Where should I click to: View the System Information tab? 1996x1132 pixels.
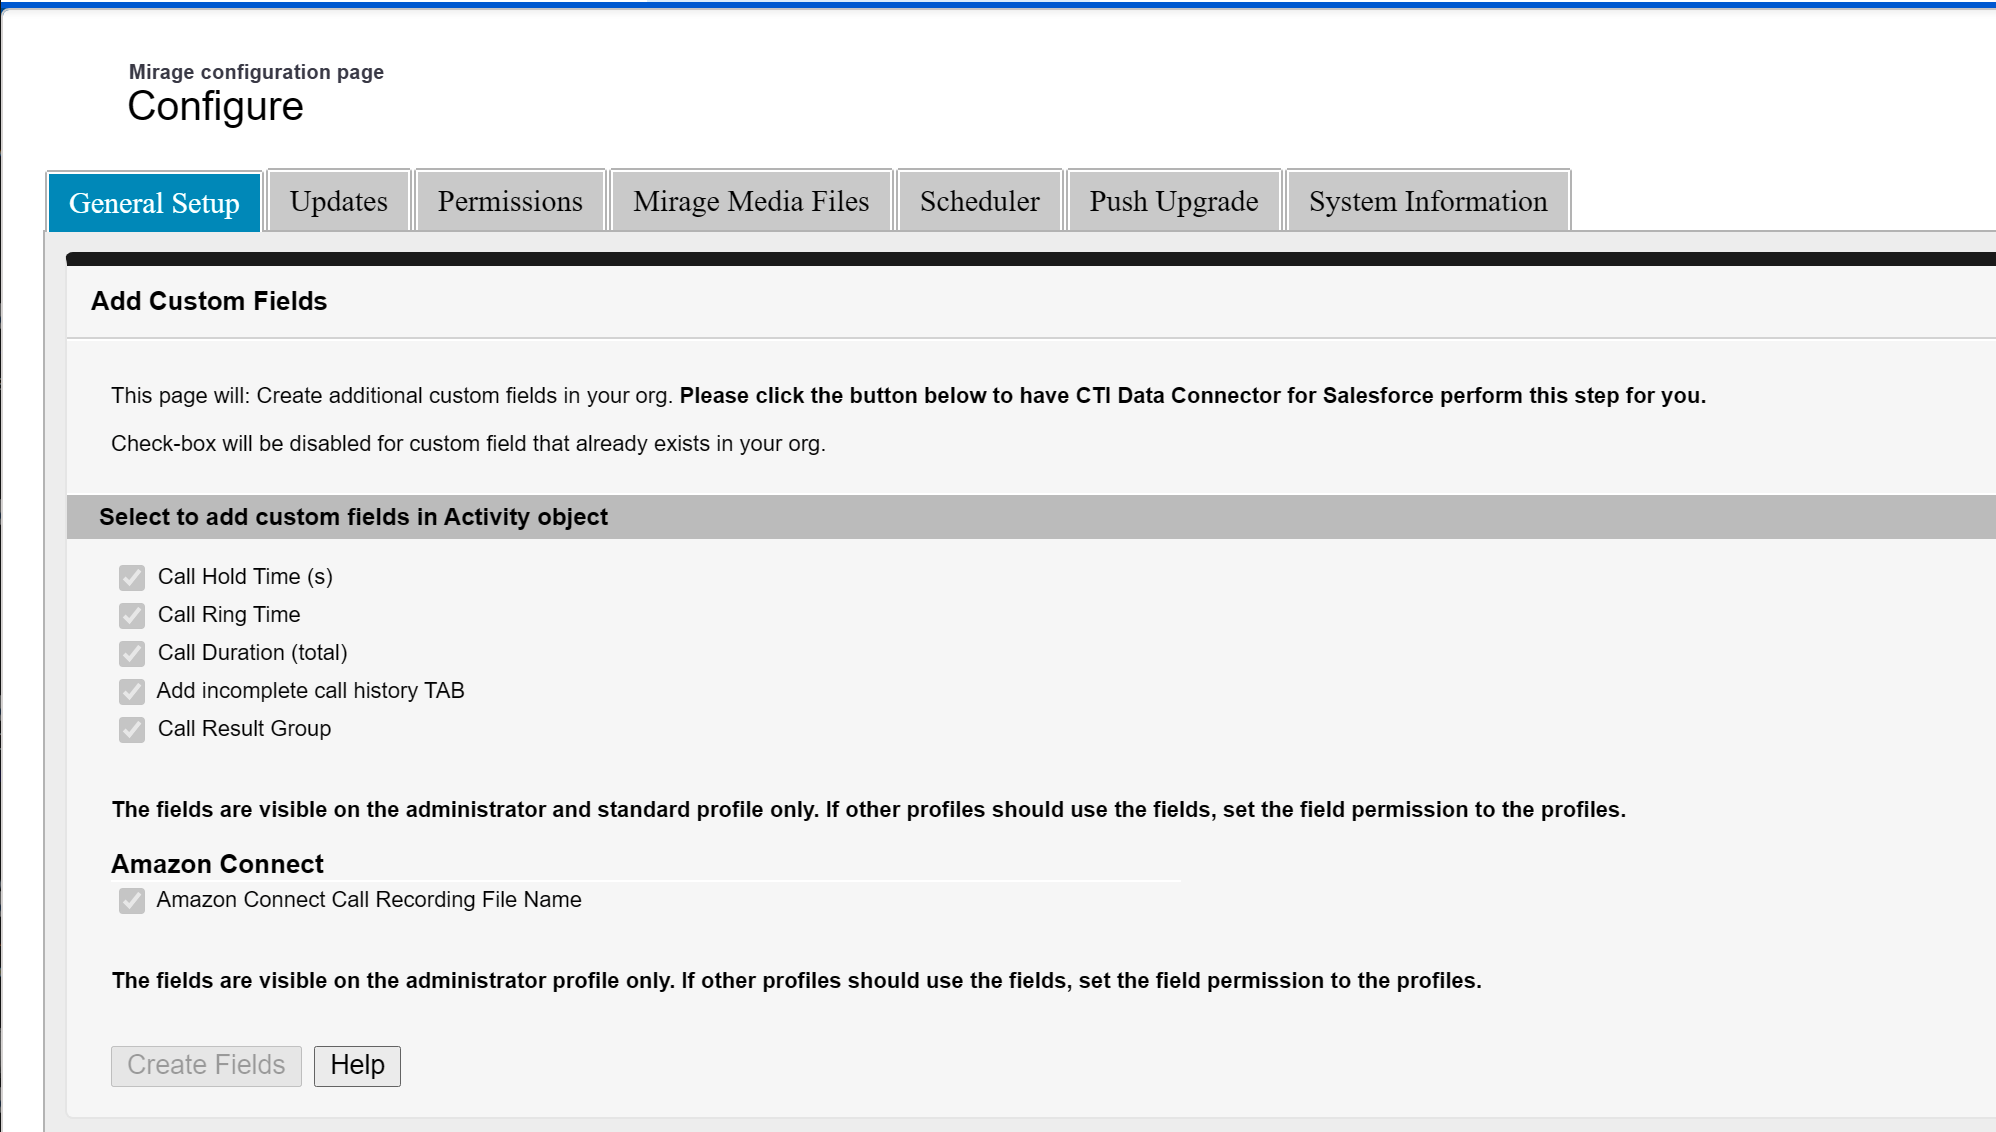[1428, 201]
